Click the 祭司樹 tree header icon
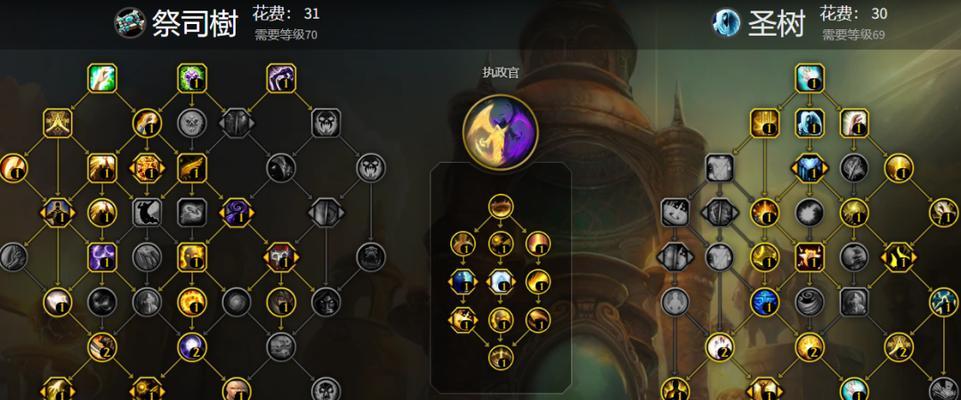Screen dimensions: 961x400 pyautogui.click(x=129, y=23)
